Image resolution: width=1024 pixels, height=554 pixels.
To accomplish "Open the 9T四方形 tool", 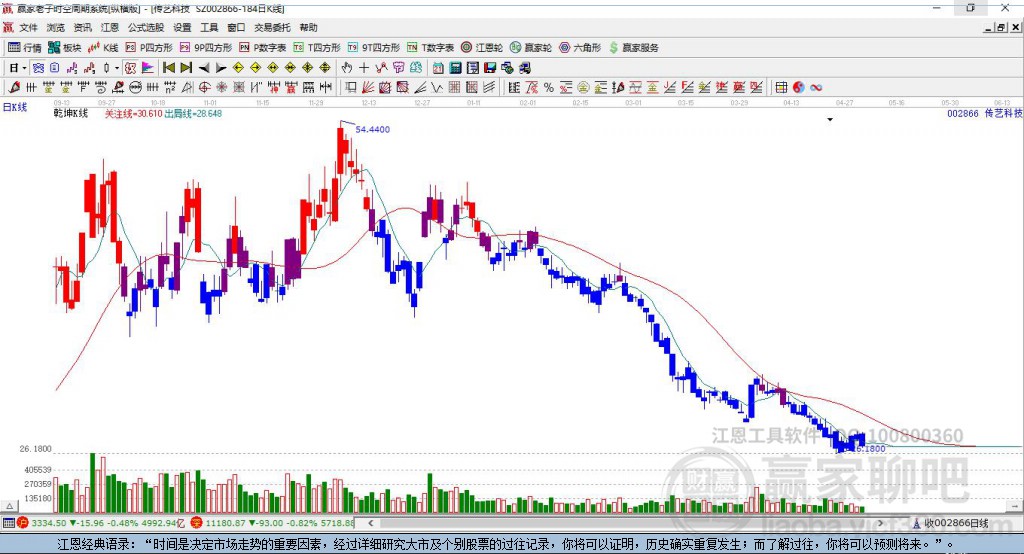I will pyautogui.click(x=374, y=48).
